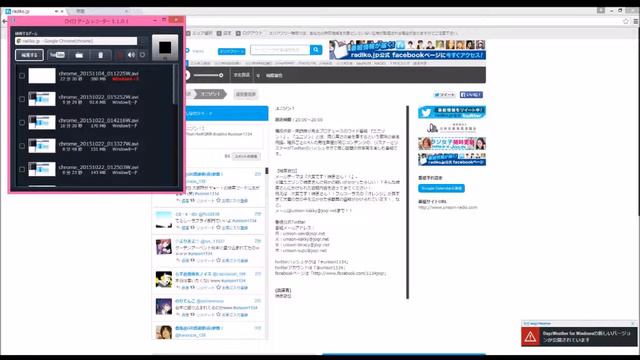This screenshot has width=640, height=360.
Task: Open thumbnail of chrome_20151022_014216 recording
Action: (x=42, y=122)
